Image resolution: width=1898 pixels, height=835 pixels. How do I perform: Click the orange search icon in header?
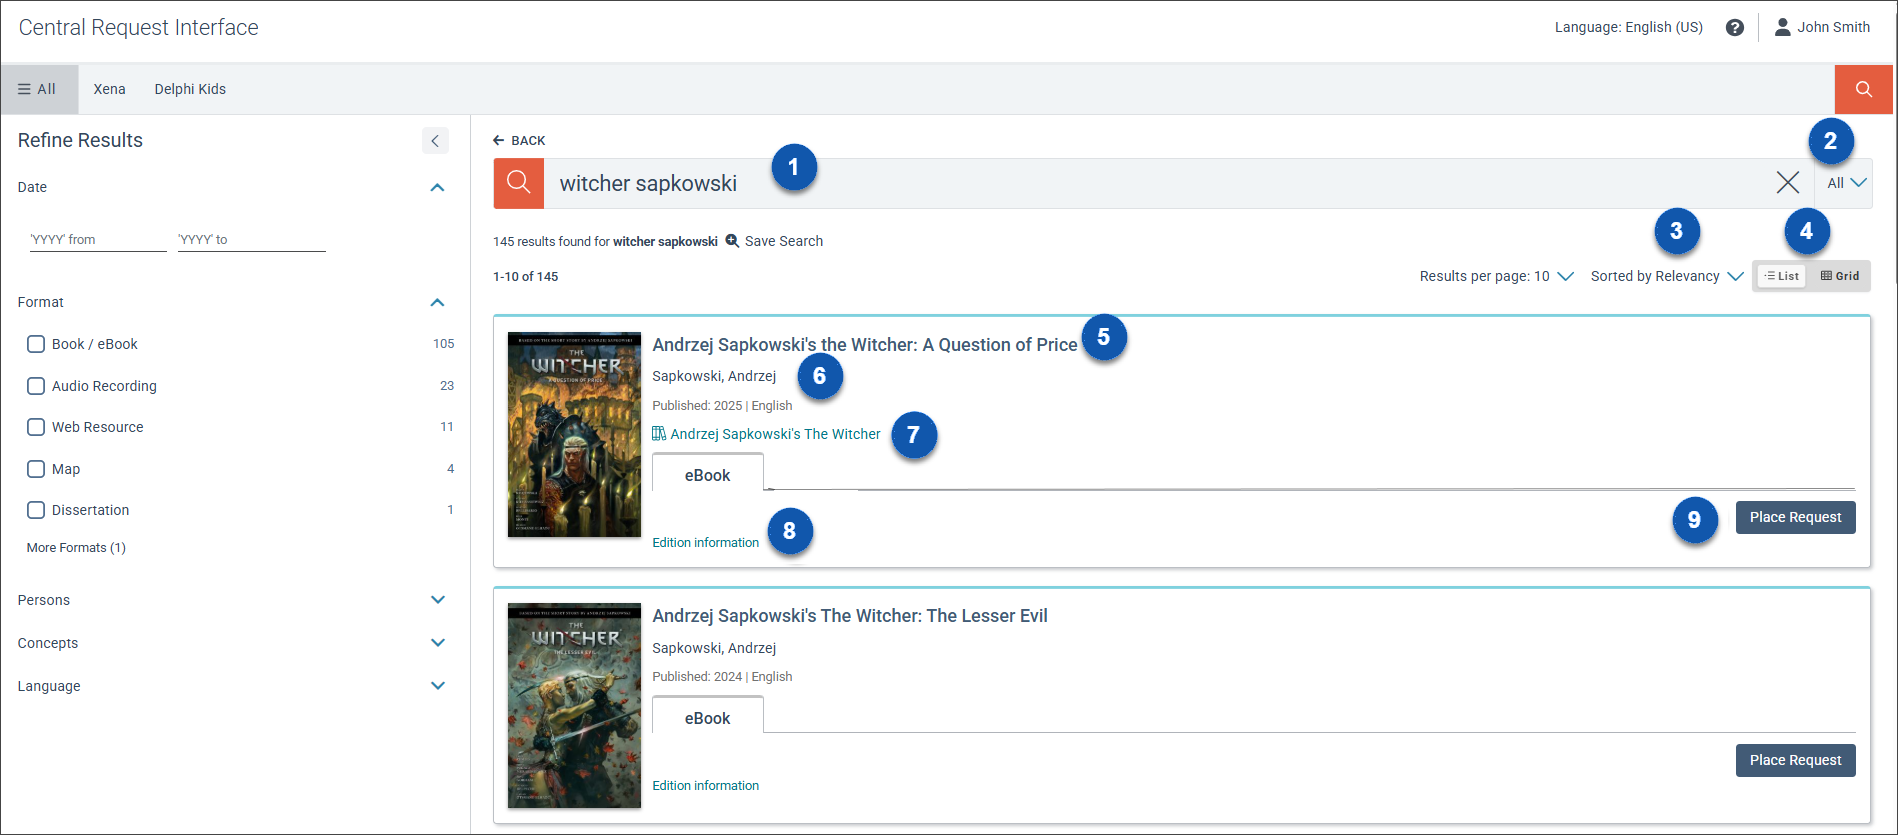pos(1863,89)
